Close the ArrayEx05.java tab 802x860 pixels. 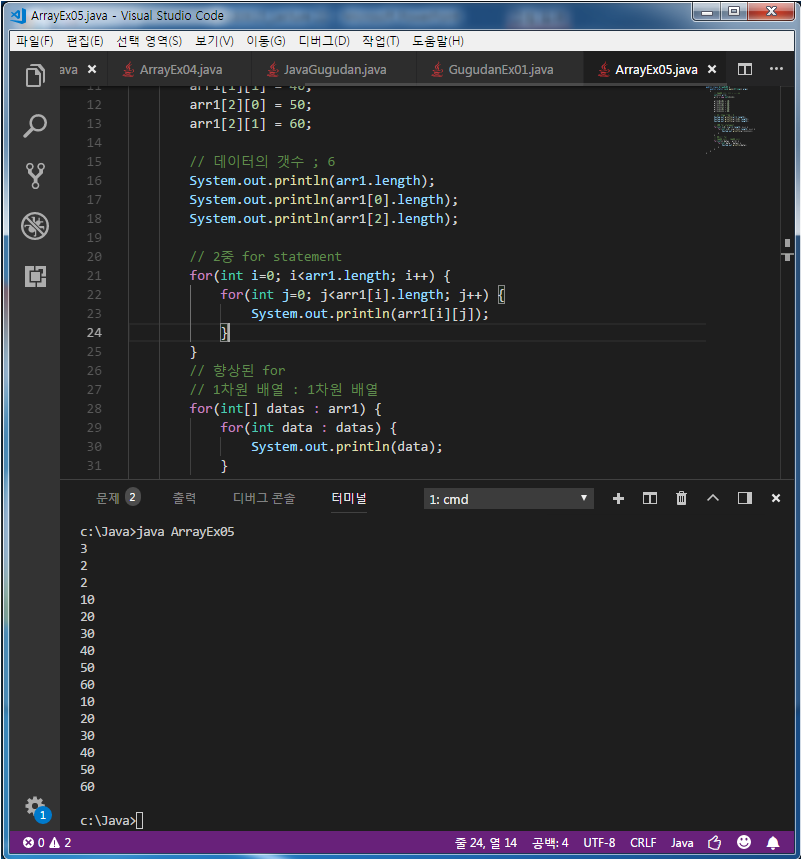coord(712,69)
